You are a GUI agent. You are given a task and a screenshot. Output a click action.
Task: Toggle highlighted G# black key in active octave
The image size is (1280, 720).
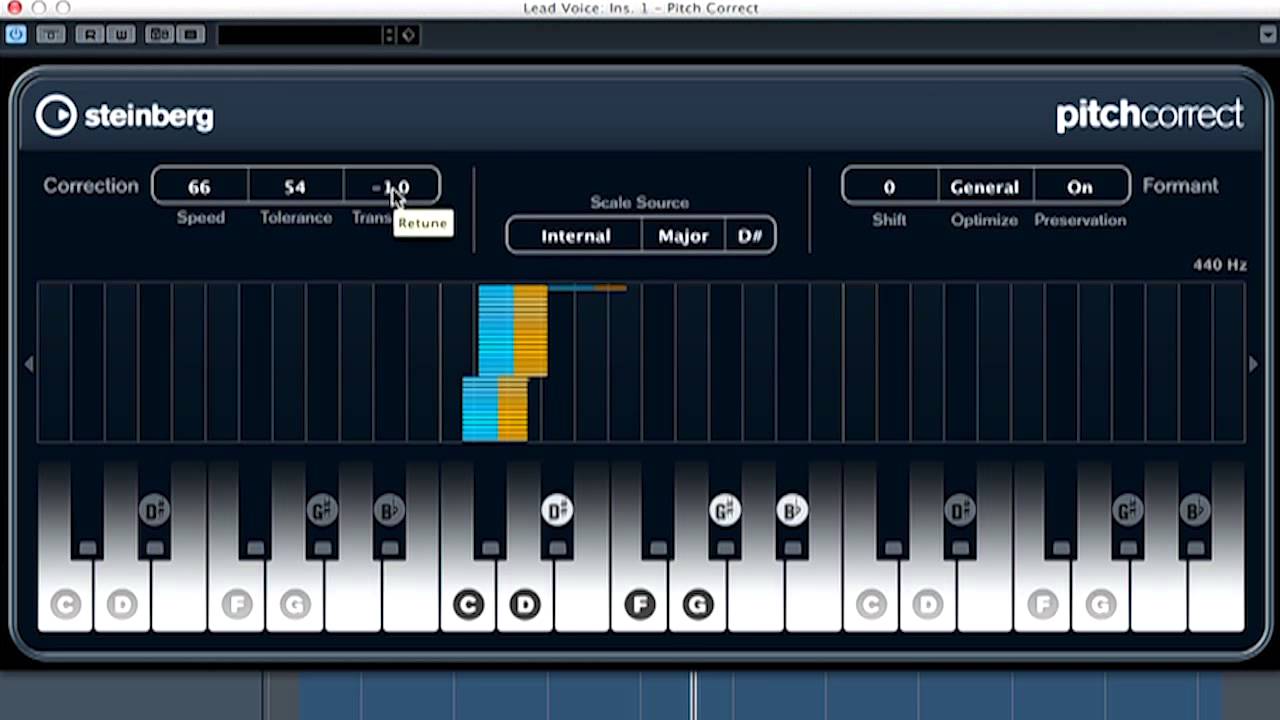pyautogui.click(x=725, y=511)
